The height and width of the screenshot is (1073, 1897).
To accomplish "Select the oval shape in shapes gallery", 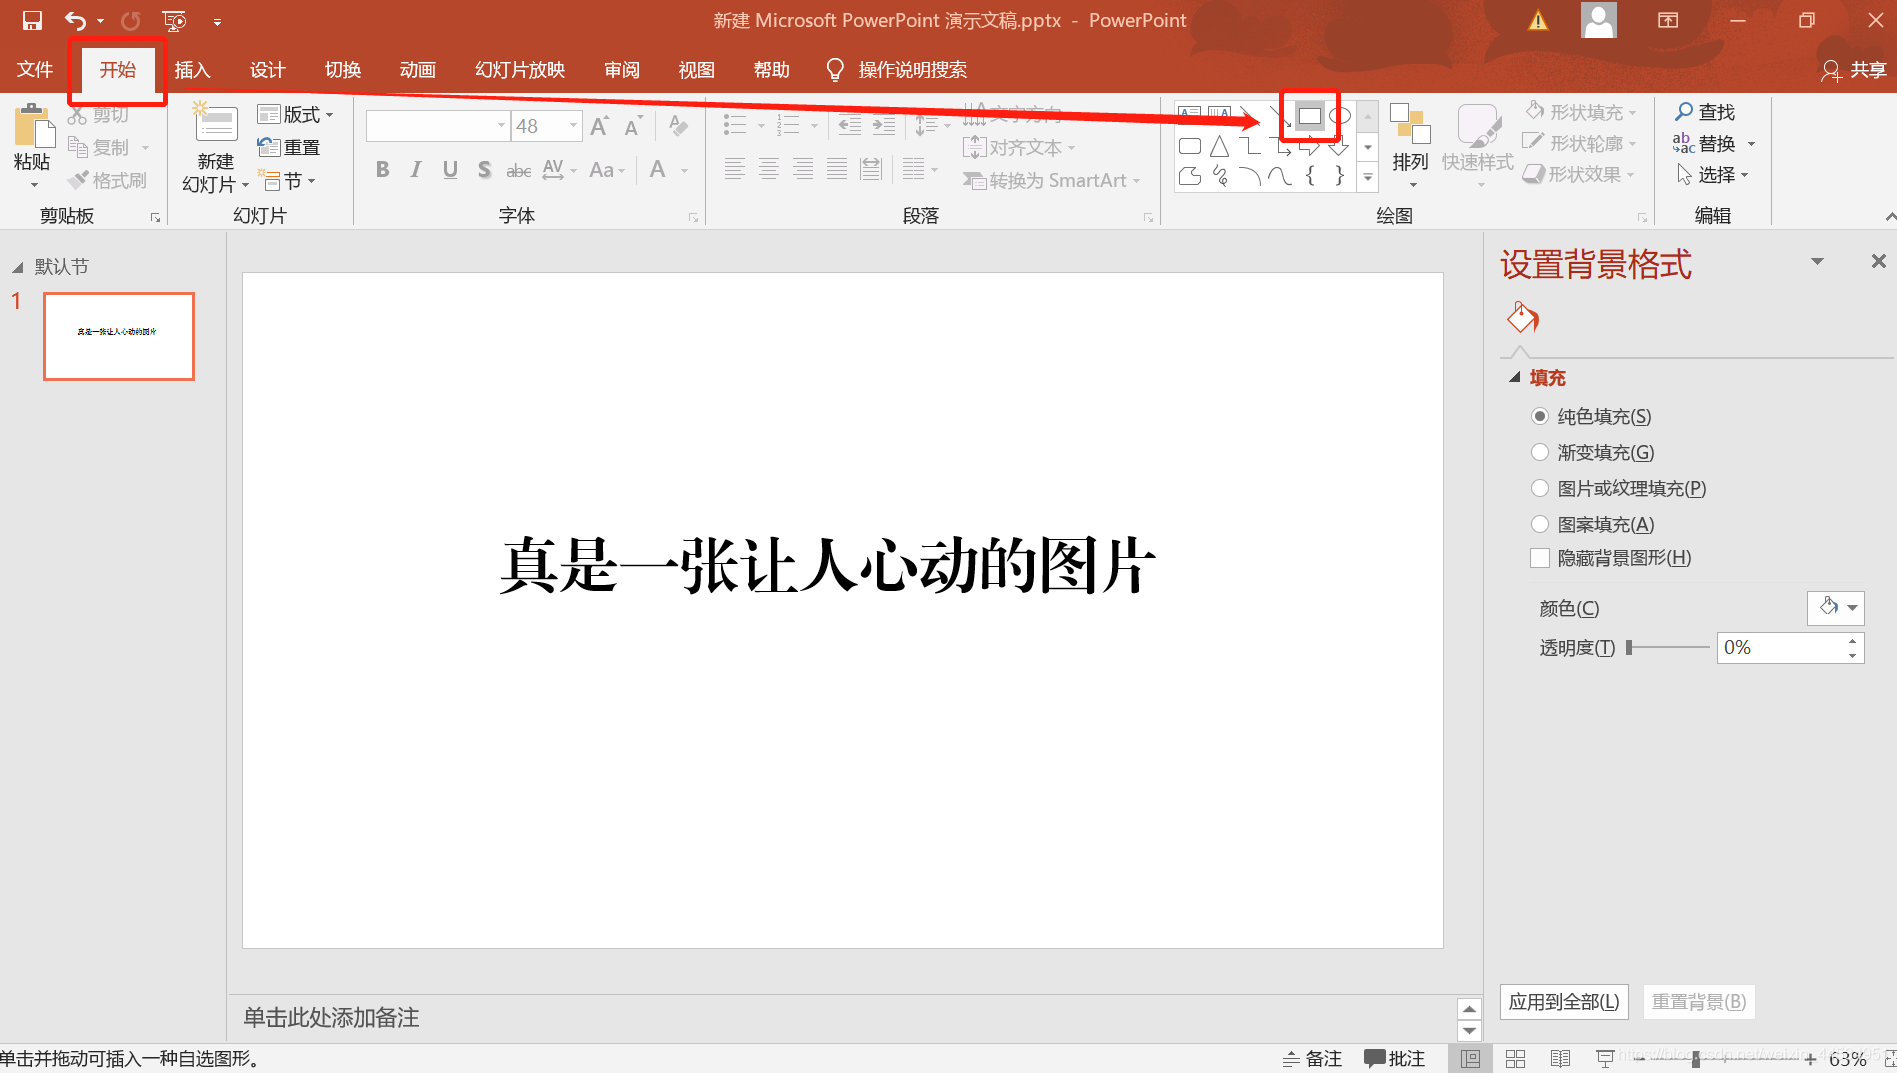I will [1340, 116].
